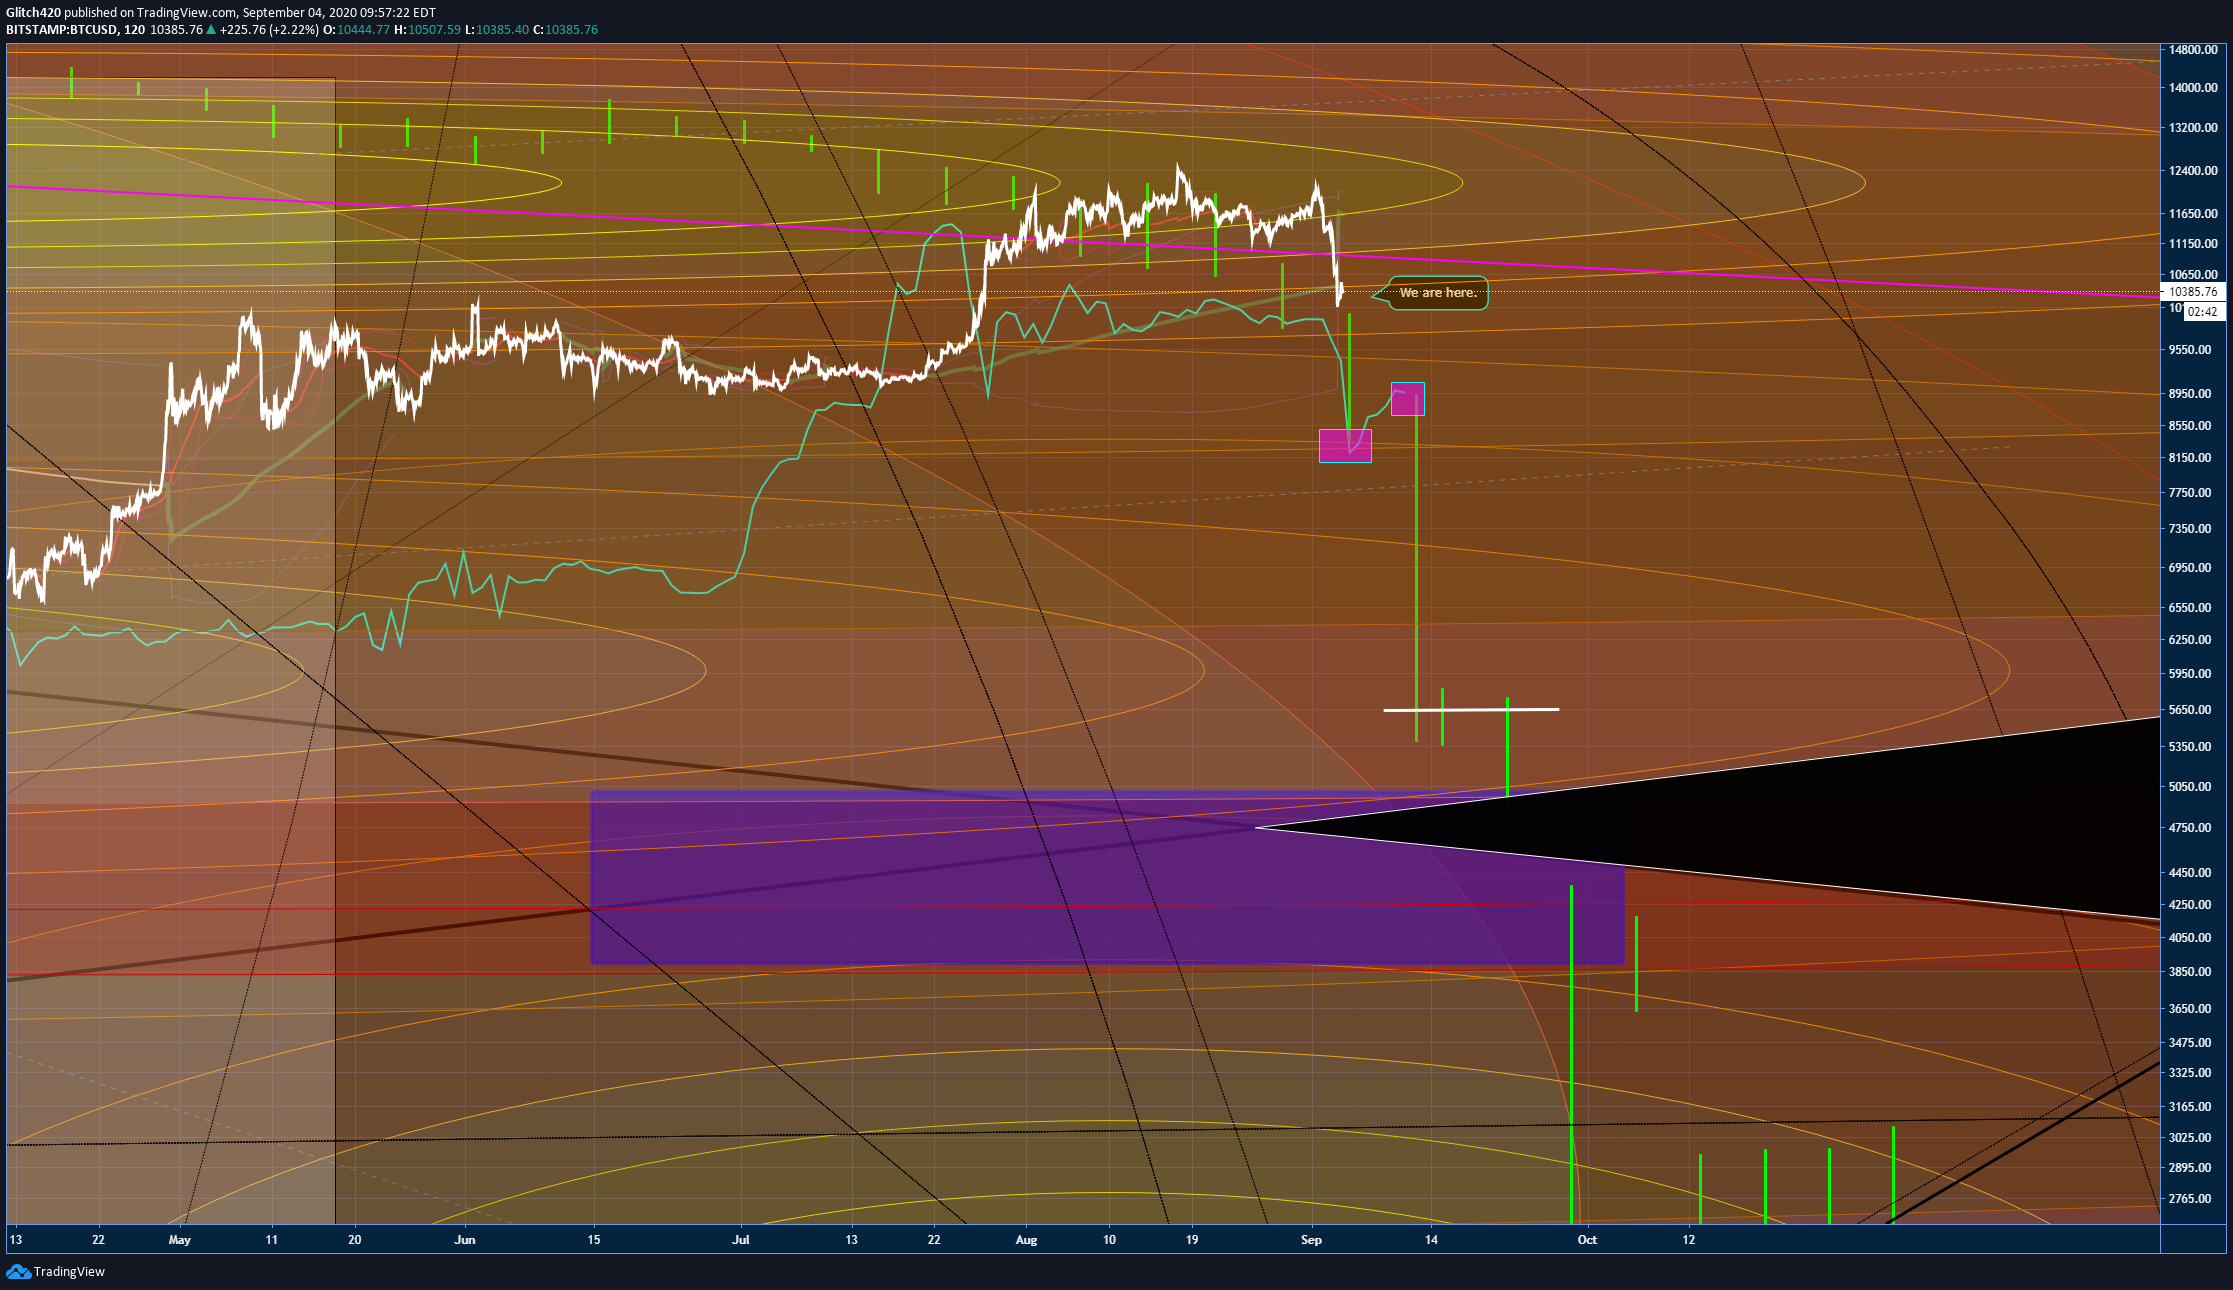The height and width of the screenshot is (1290, 2233).
Task: Click the 02:42 countdown label on axis
Action: click(x=2203, y=312)
